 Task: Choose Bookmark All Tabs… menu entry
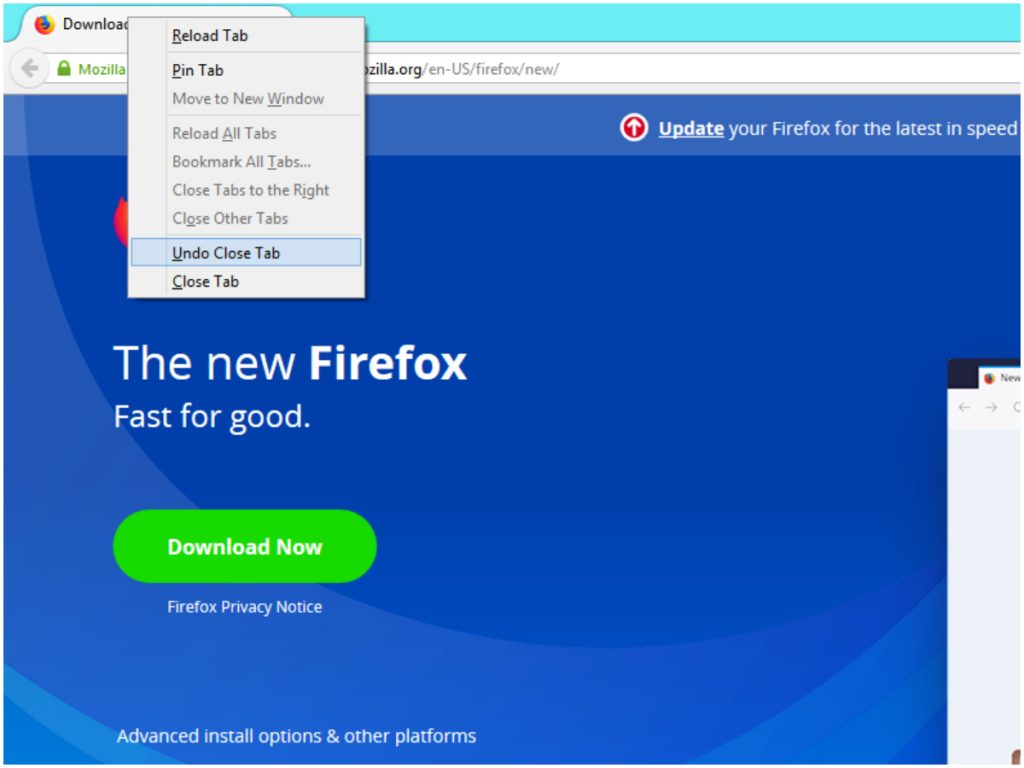coord(246,162)
